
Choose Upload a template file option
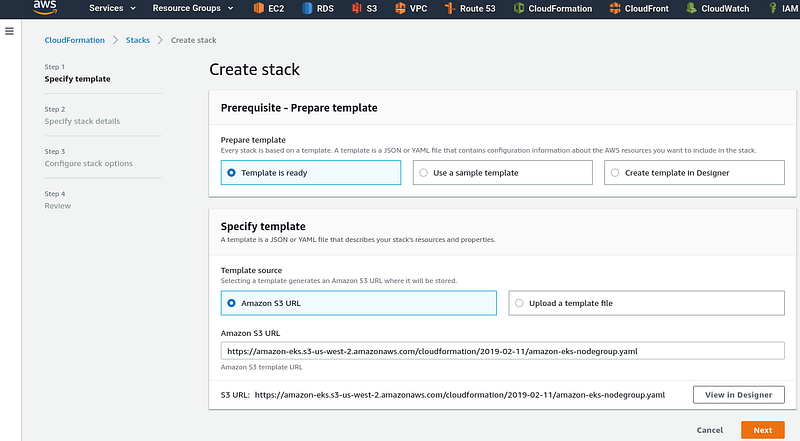[646, 303]
